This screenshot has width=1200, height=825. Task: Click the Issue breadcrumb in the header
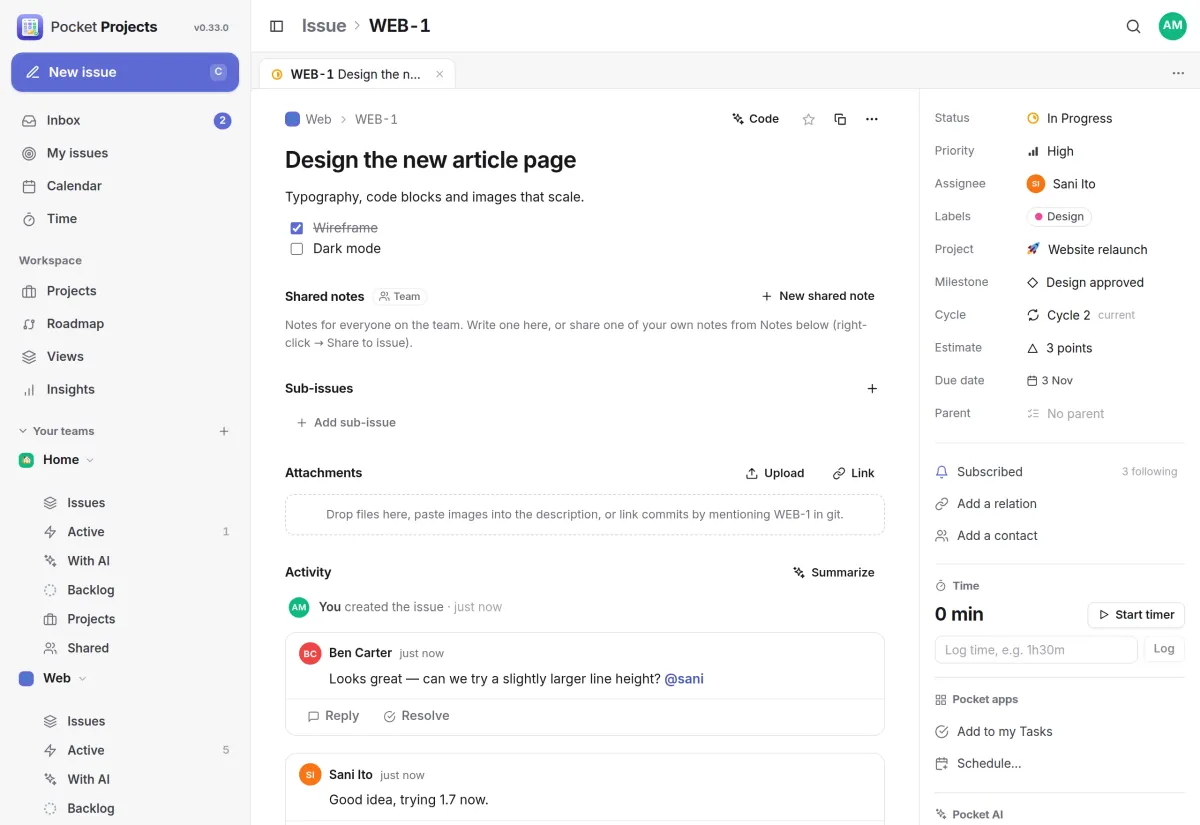tap(324, 26)
